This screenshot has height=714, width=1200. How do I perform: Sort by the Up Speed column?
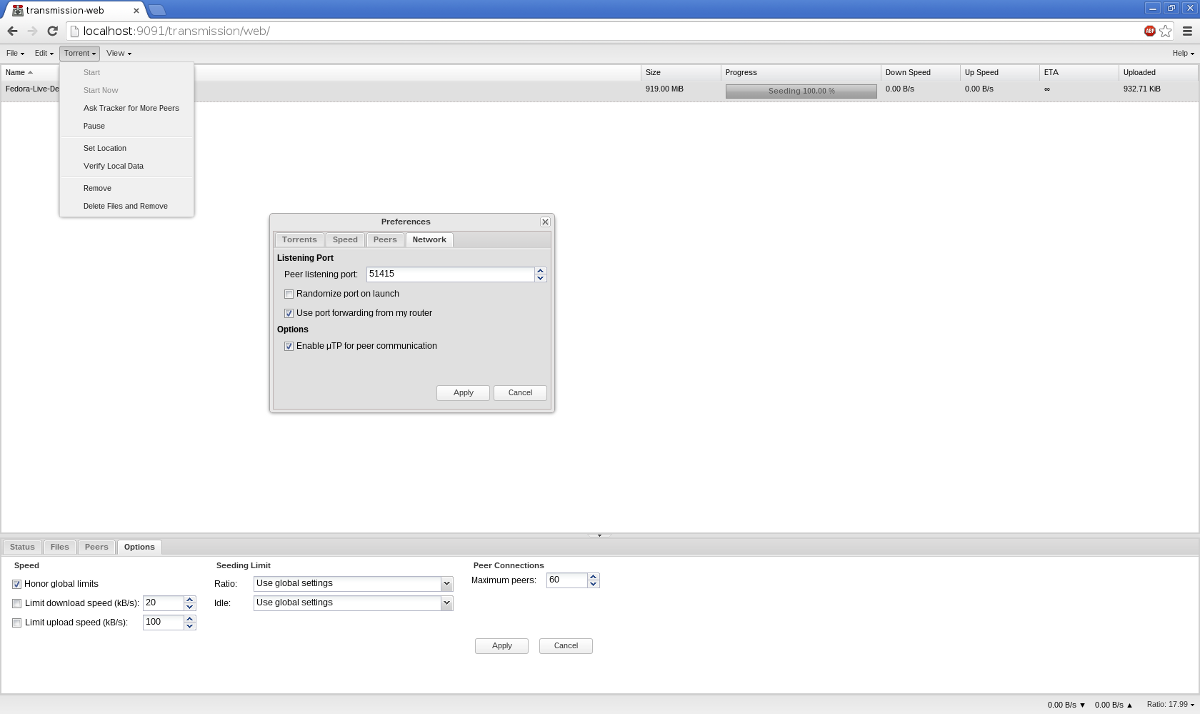pyautogui.click(x=1000, y=72)
